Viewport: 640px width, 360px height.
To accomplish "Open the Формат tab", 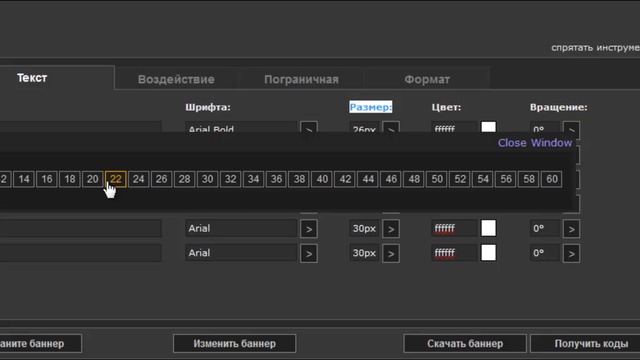I will (x=427, y=79).
